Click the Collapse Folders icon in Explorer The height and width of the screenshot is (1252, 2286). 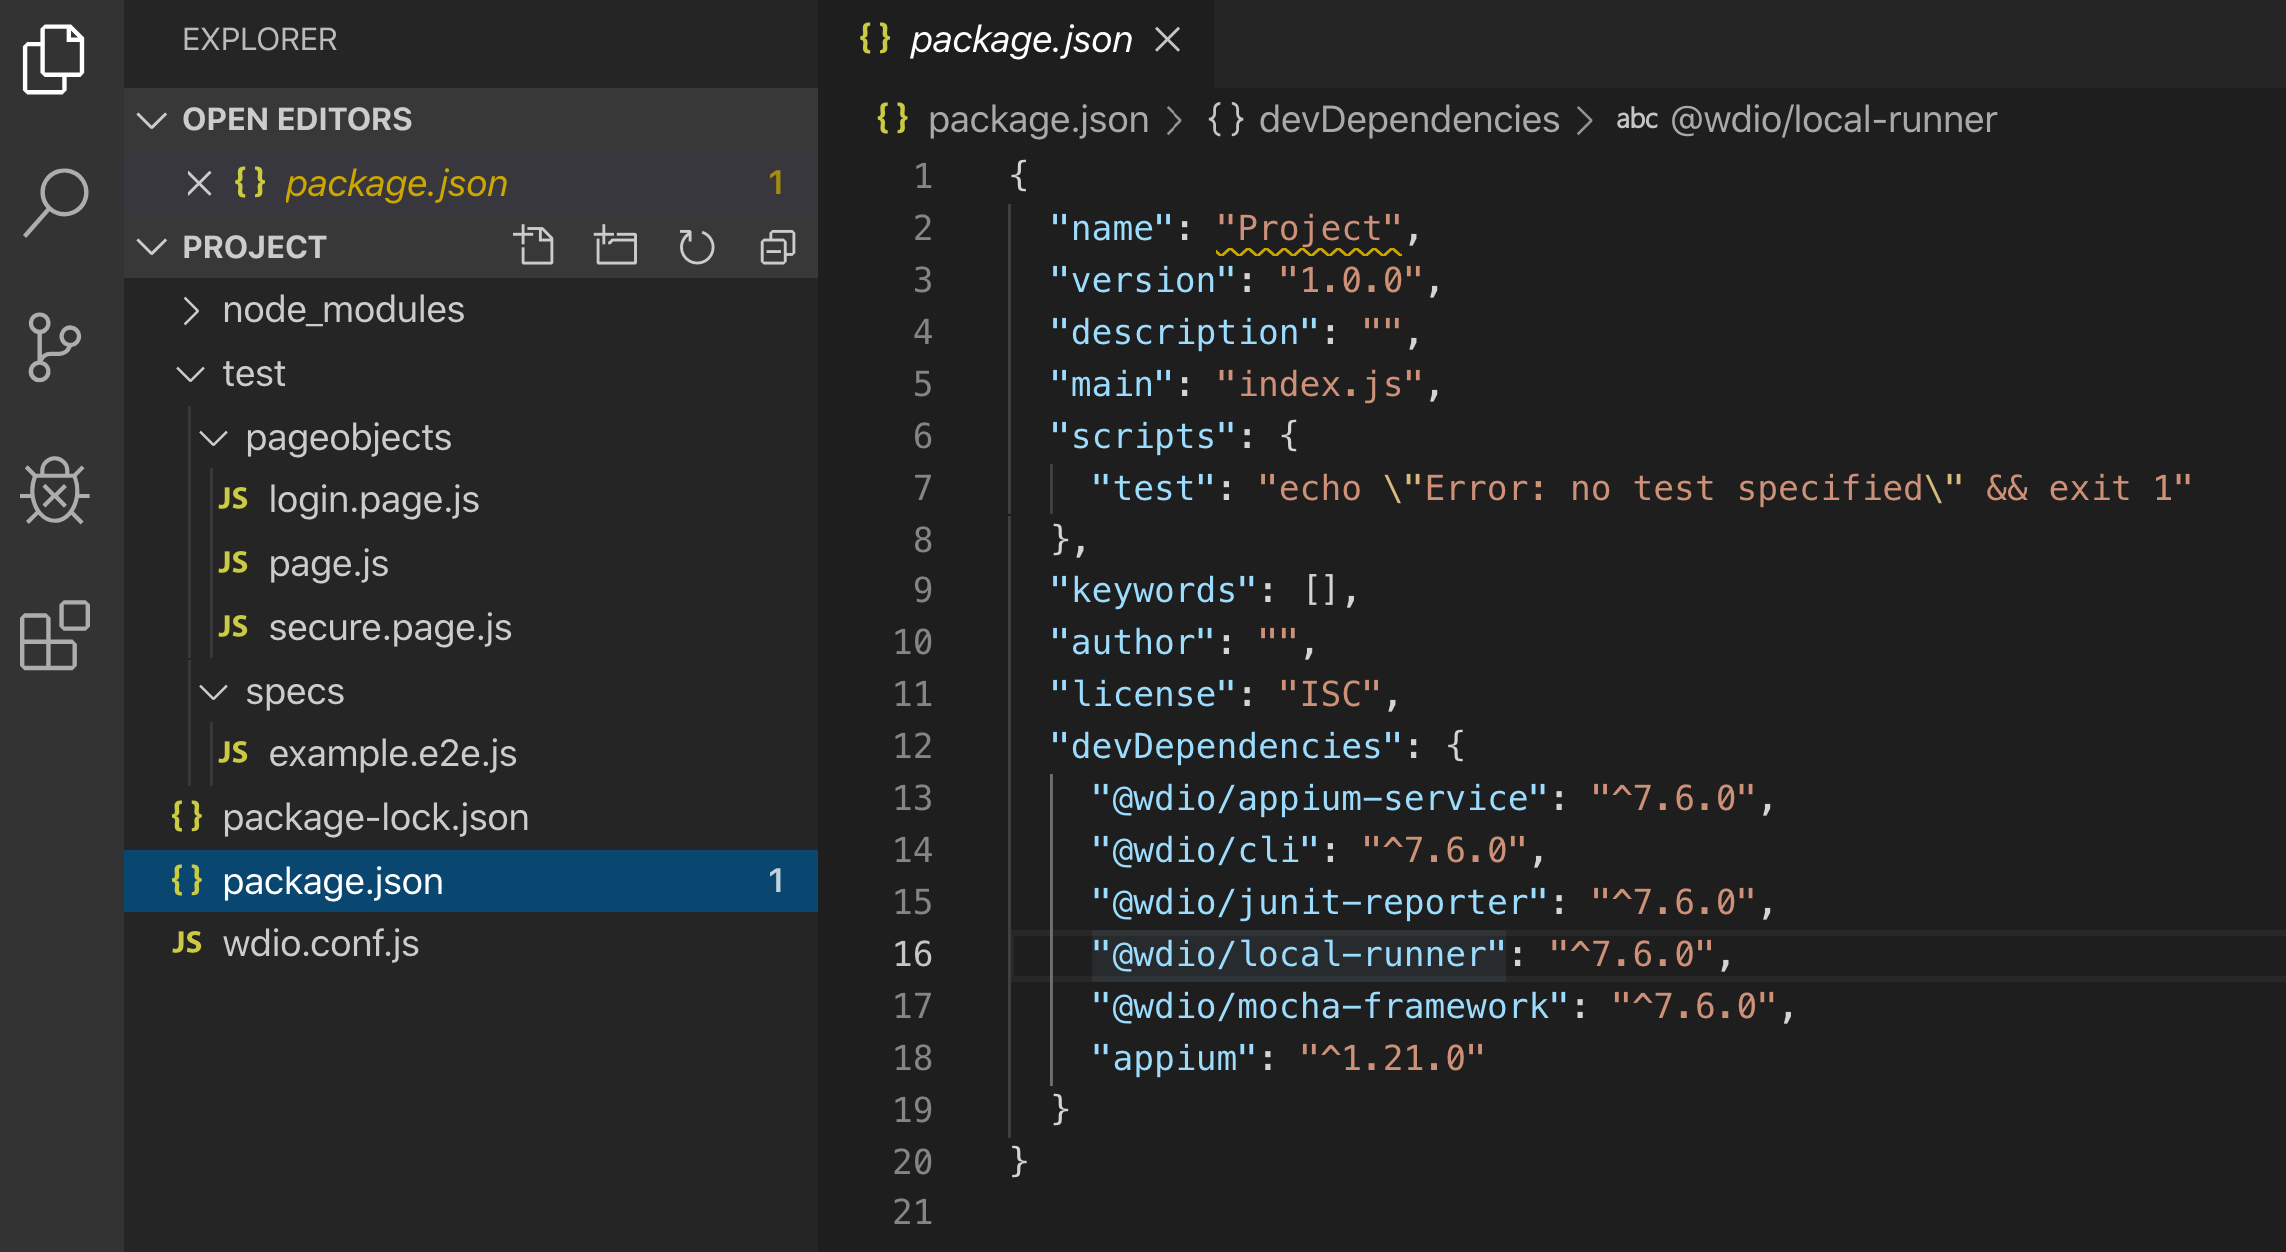(777, 246)
